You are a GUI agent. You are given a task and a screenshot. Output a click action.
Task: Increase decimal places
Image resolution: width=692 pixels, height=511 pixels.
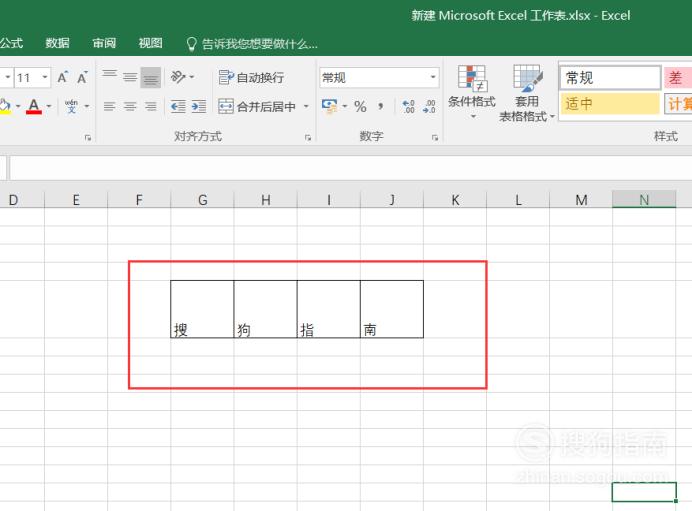click(x=408, y=106)
